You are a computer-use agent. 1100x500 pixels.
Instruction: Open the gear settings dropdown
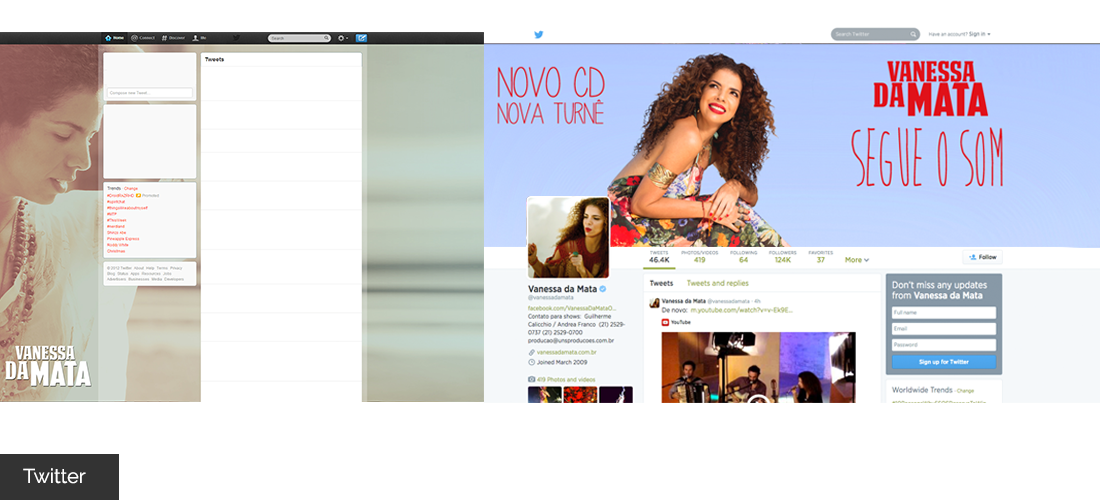[x=342, y=38]
